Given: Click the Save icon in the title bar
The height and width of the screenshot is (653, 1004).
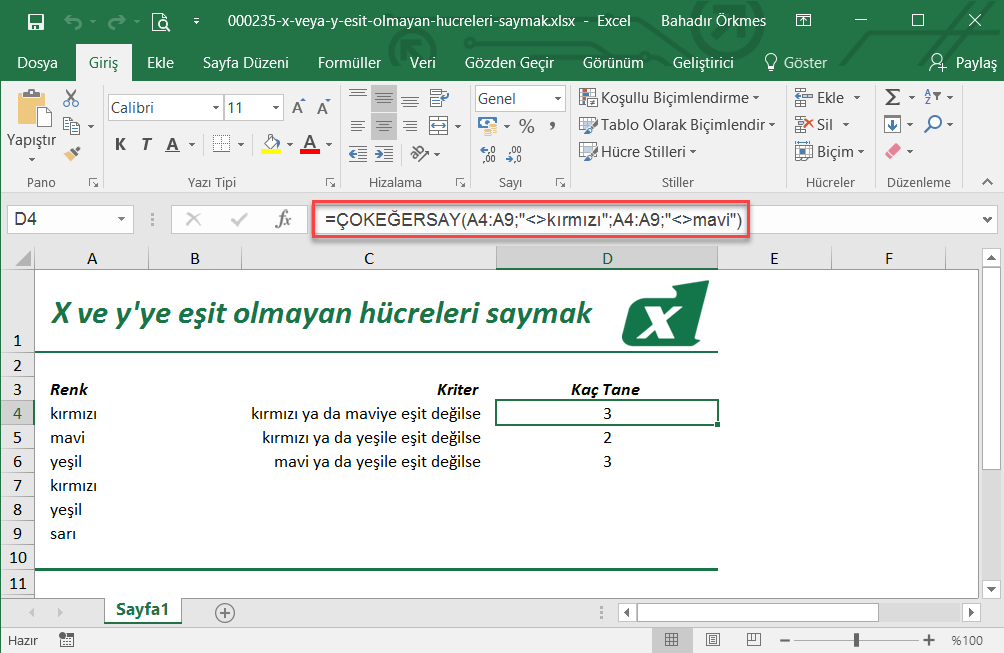Looking at the screenshot, I should (36, 22).
